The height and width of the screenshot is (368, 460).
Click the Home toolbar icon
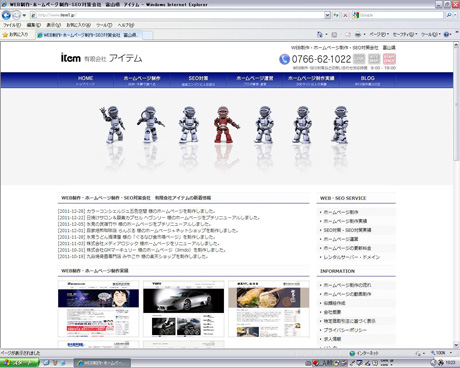point(319,34)
